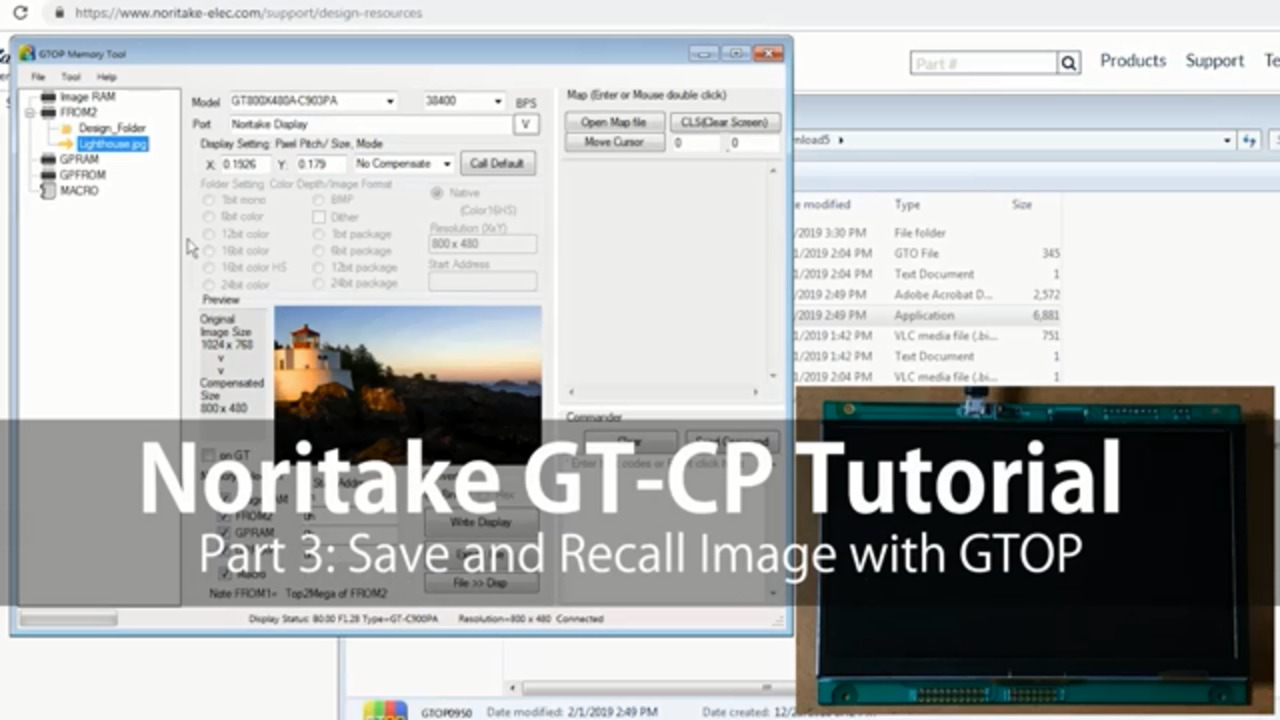Viewport: 1280px width, 720px height.
Task: Select the 24bit color radio button
Action: [x=209, y=285]
